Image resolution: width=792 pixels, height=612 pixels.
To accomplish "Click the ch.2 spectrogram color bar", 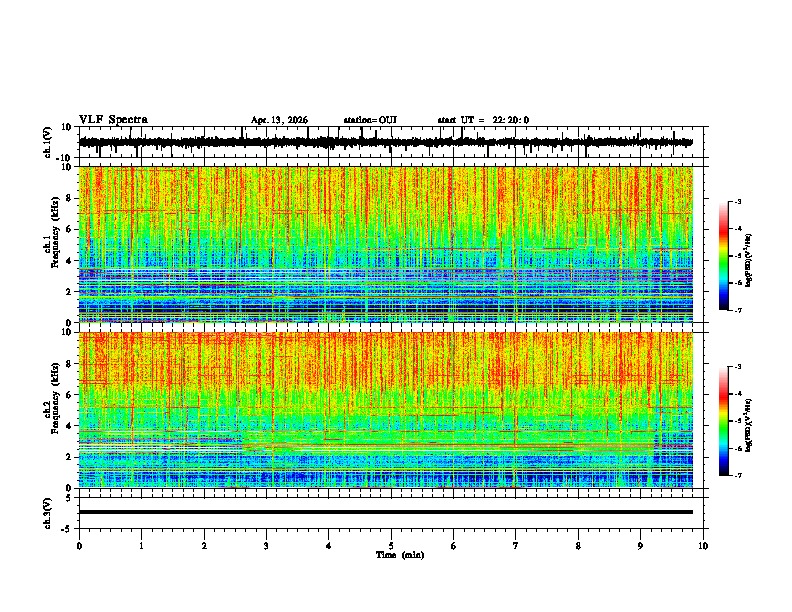I will 723,421.
